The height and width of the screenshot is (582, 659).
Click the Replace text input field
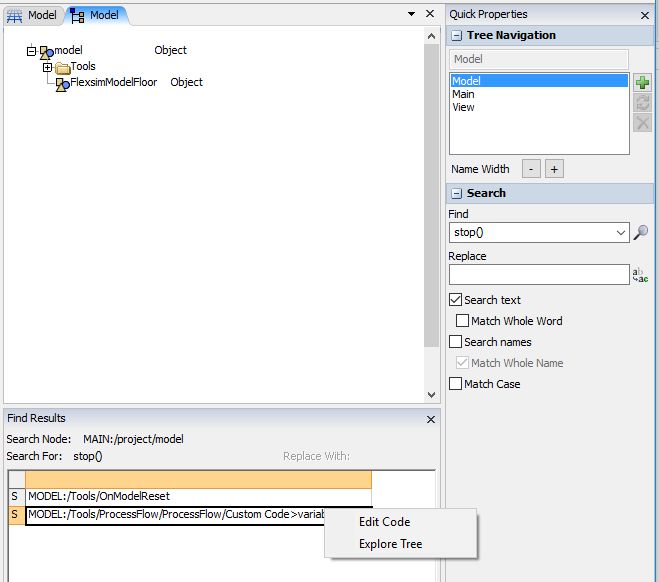click(538, 275)
